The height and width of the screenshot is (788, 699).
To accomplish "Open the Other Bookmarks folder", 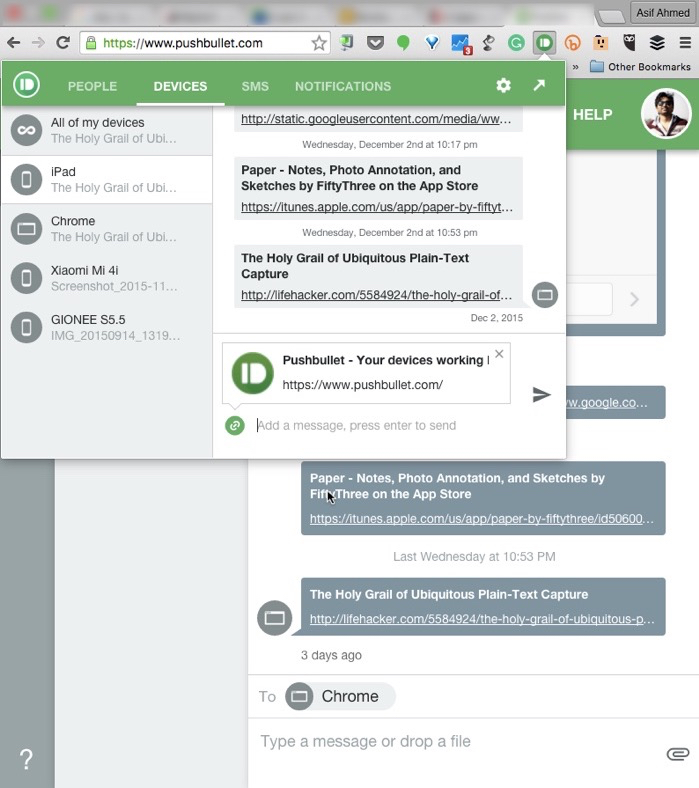I will click(640, 67).
